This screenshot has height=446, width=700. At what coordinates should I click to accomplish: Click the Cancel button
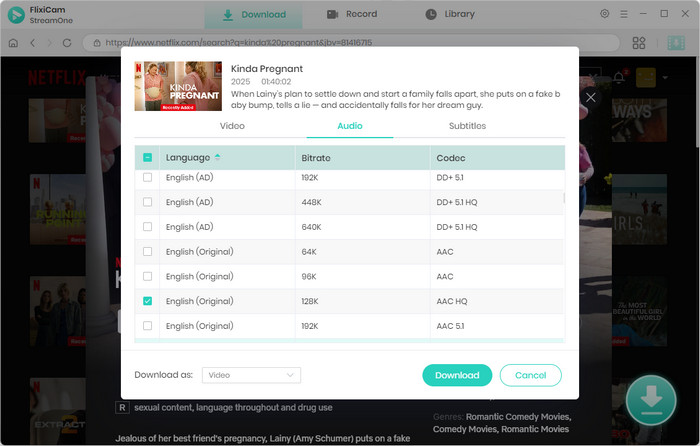(x=530, y=375)
